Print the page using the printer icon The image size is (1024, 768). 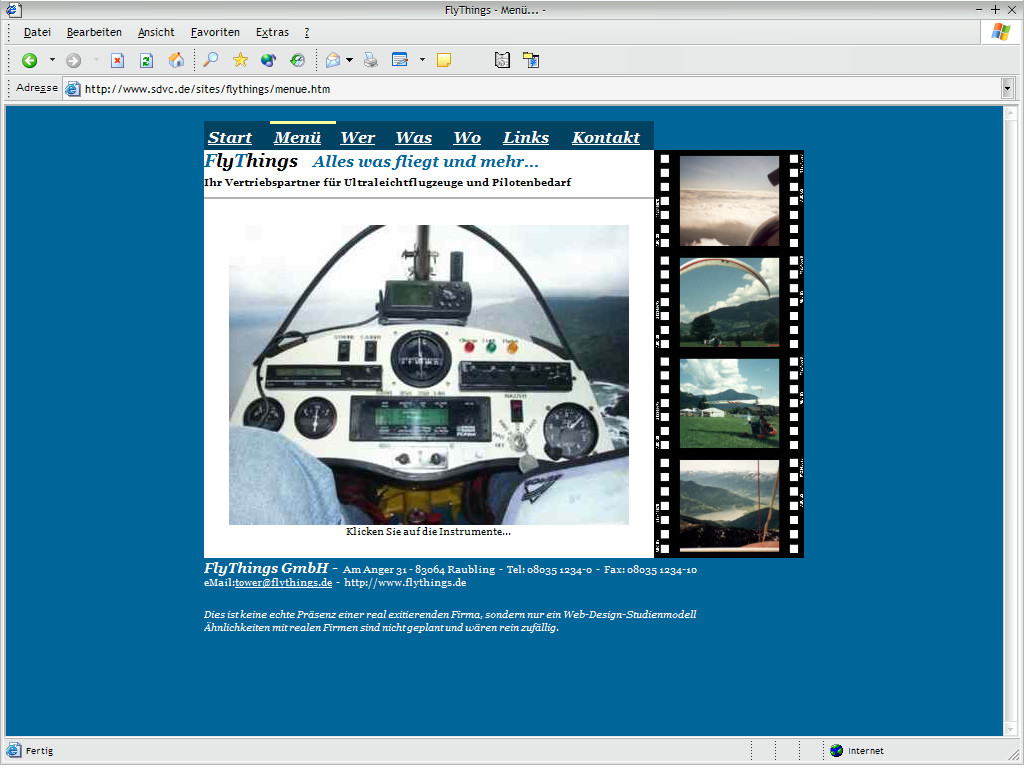[x=371, y=61]
